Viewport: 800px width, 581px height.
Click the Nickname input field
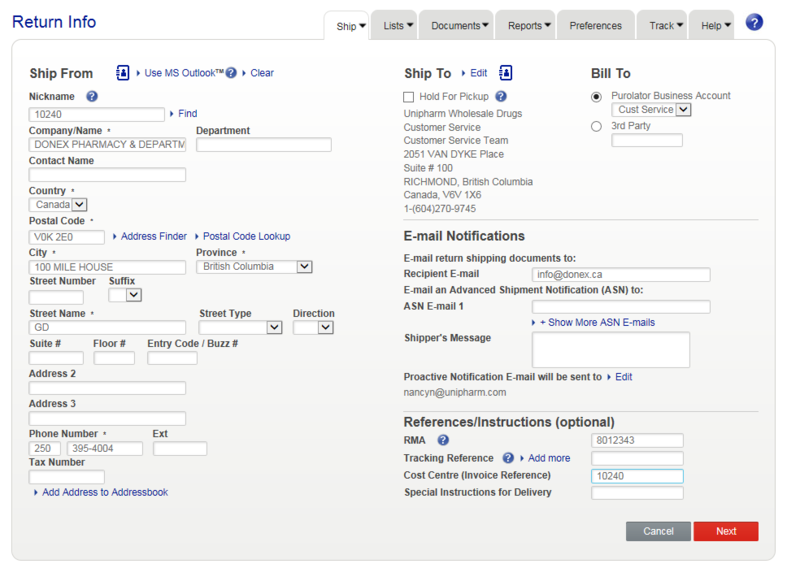[97, 114]
